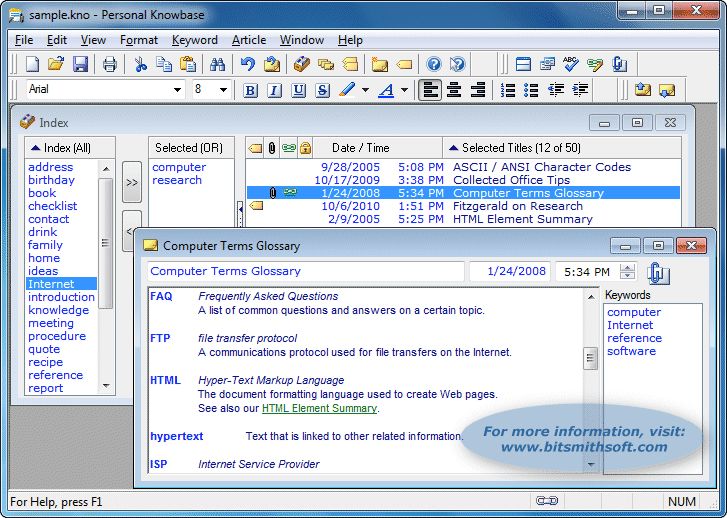Image resolution: width=727 pixels, height=518 pixels.
Task: Click the strikethrough S icon
Action: click(322, 90)
